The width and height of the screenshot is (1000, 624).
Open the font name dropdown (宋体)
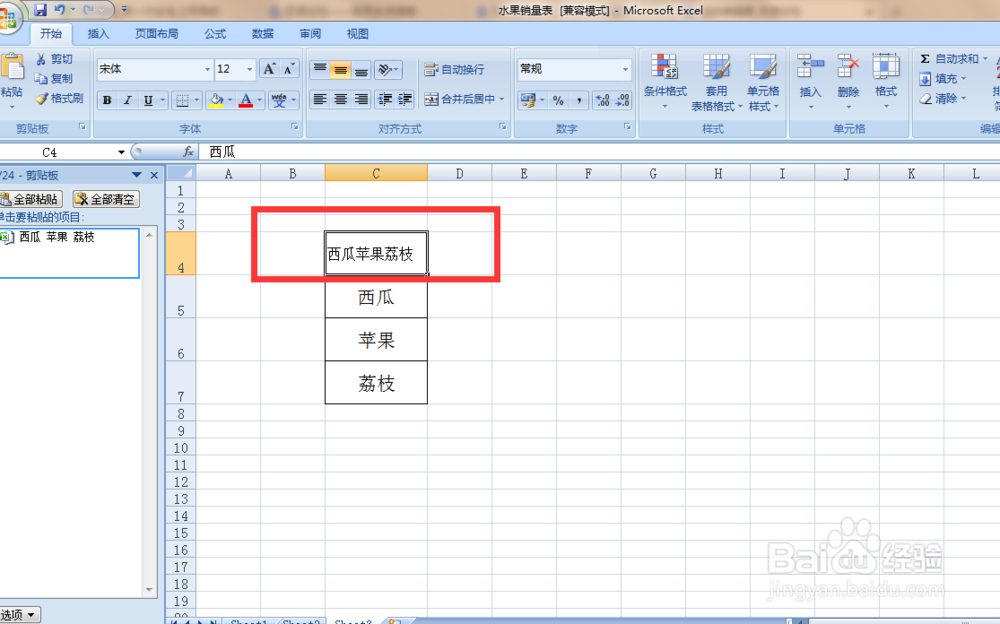point(207,69)
